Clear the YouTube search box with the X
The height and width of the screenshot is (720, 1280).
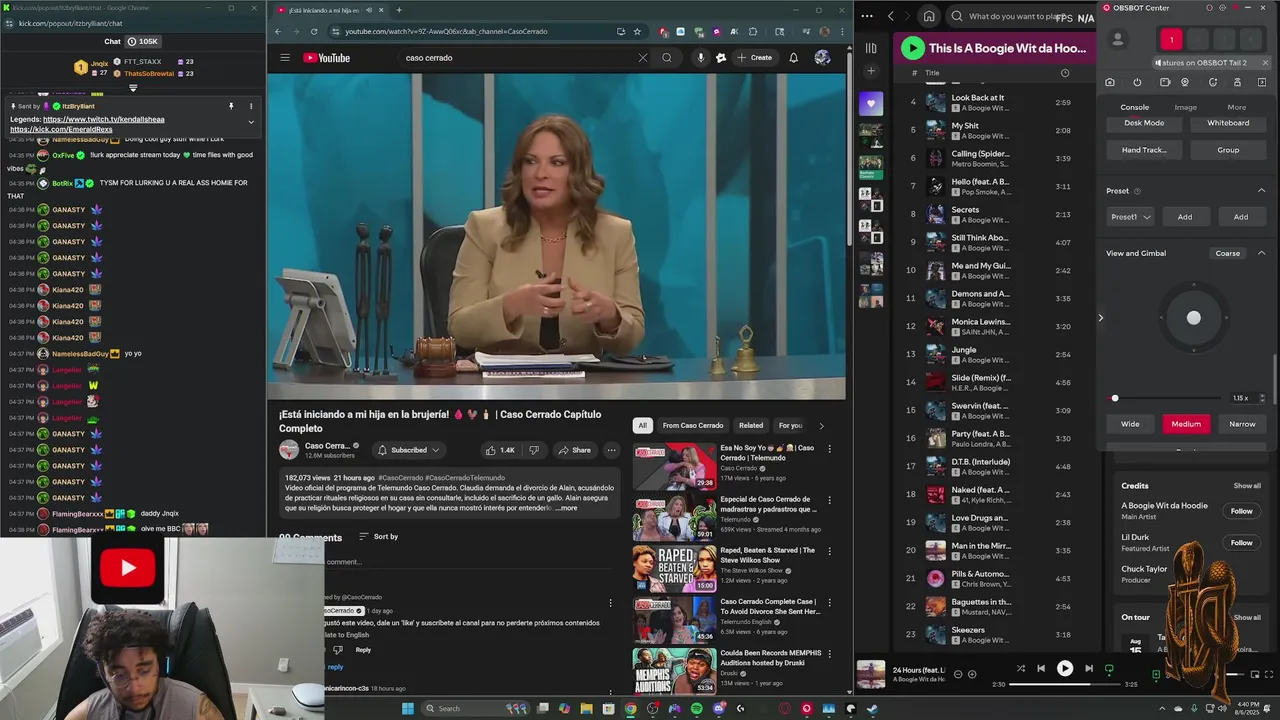click(642, 58)
